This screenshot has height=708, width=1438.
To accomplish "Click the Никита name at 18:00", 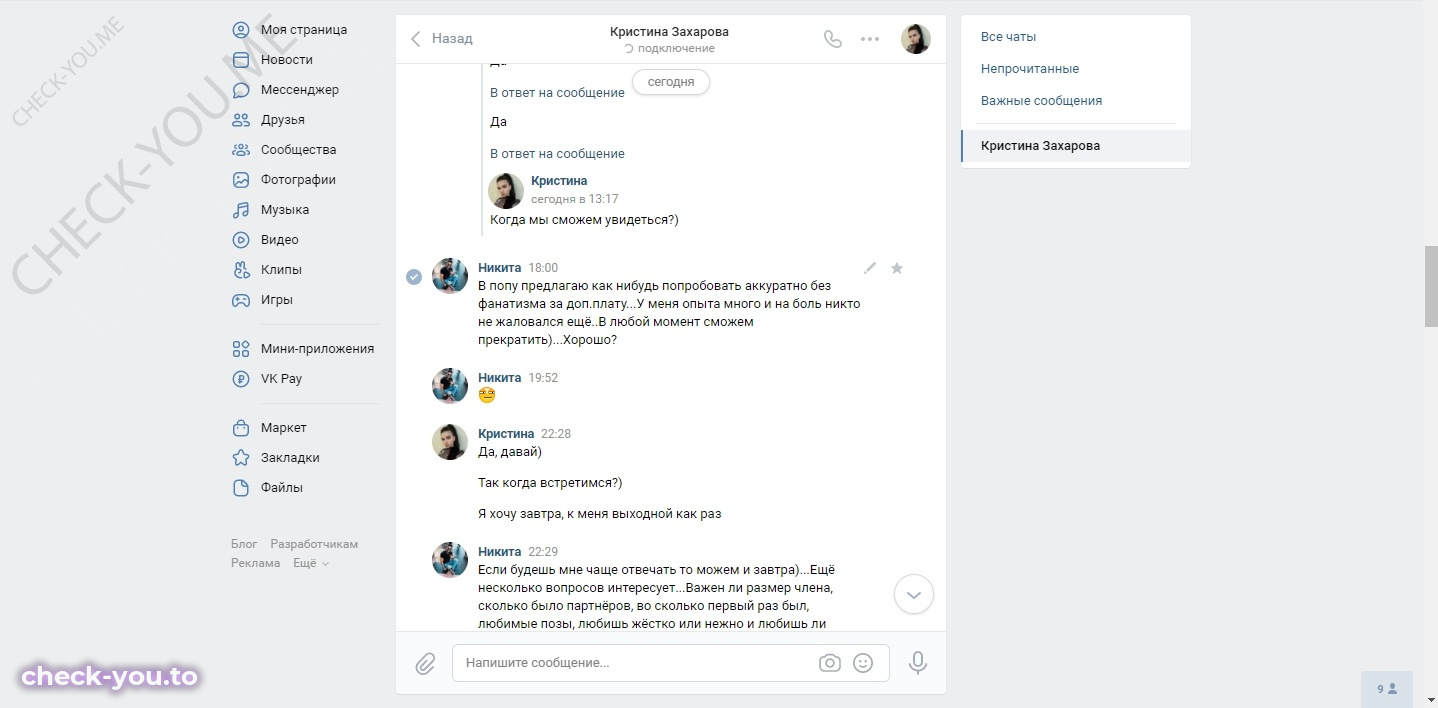I will tap(499, 268).
